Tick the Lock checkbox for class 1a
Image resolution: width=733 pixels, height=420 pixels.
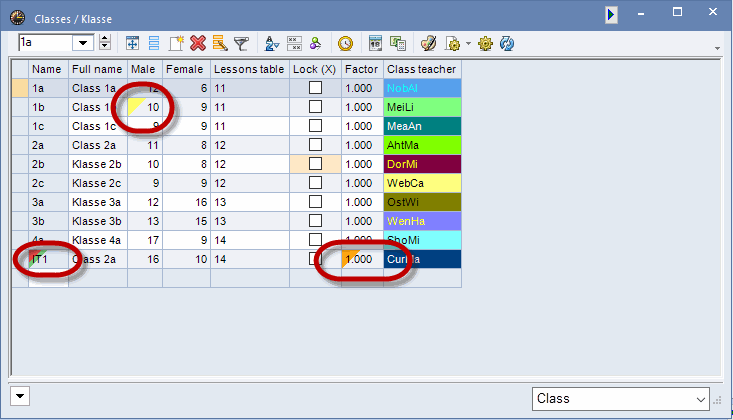316,87
